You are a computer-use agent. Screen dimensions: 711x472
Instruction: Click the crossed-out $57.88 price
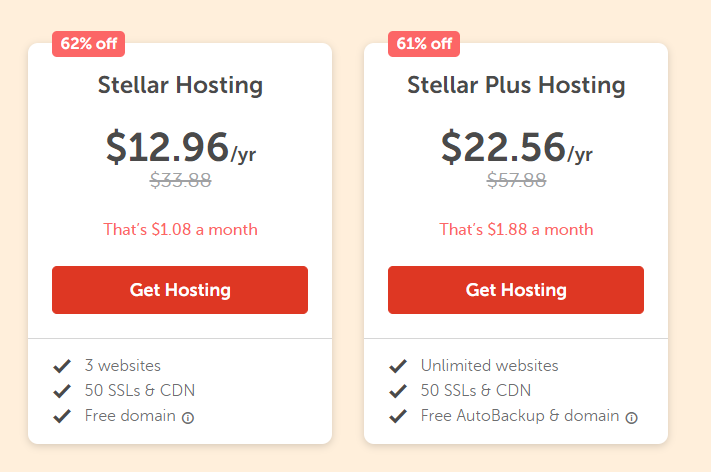tap(516, 180)
